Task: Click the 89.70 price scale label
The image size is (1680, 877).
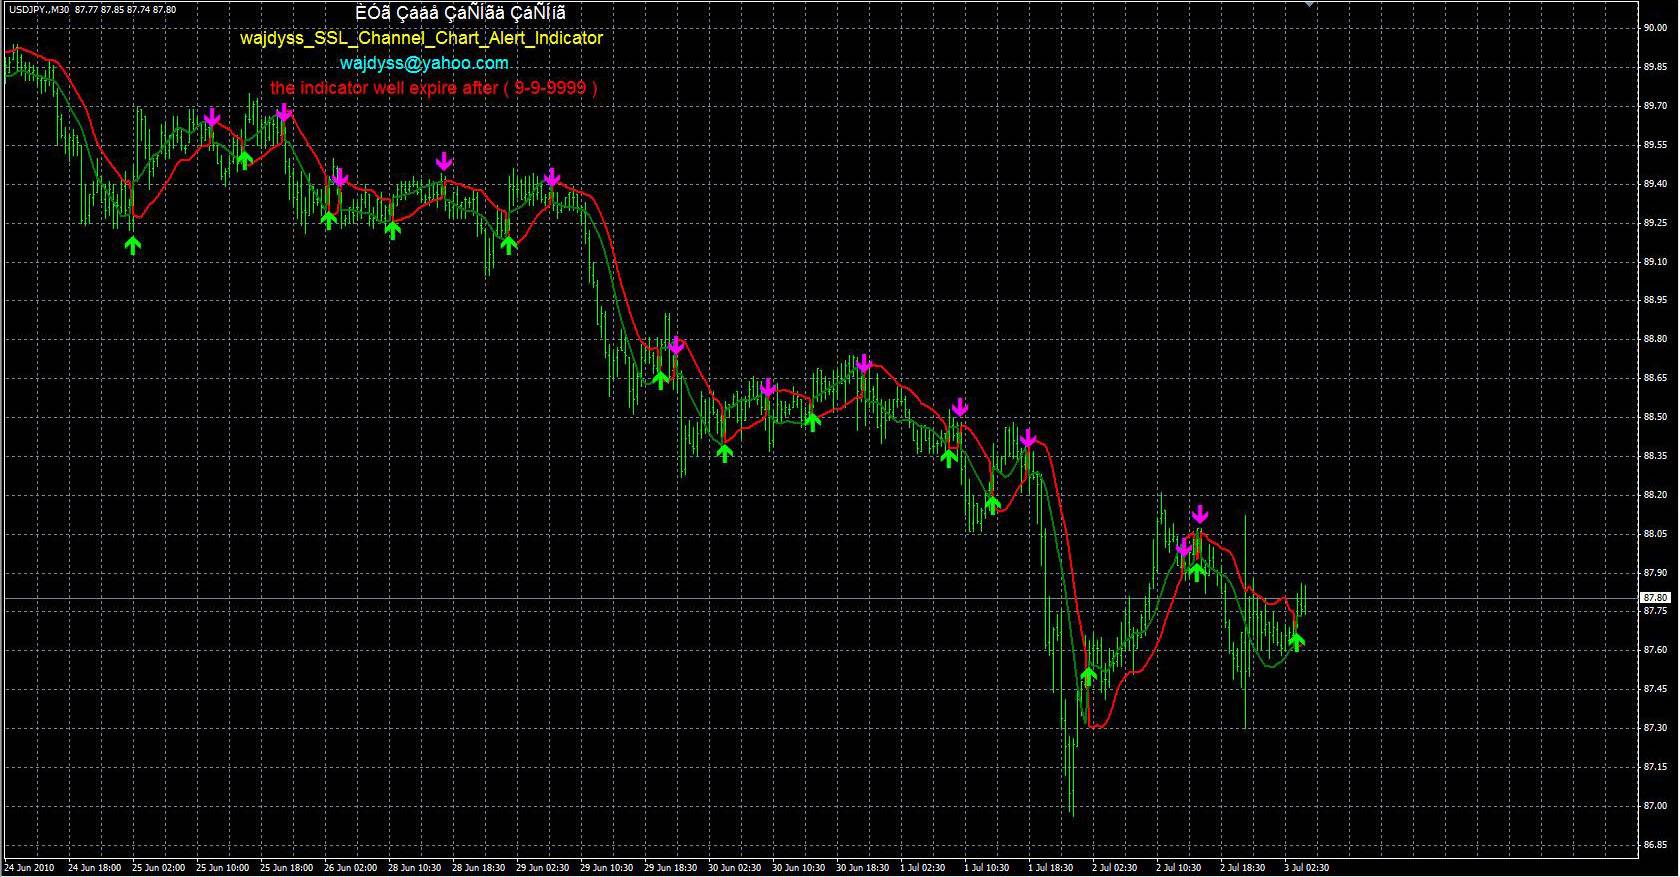Action: (x=1654, y=105)
